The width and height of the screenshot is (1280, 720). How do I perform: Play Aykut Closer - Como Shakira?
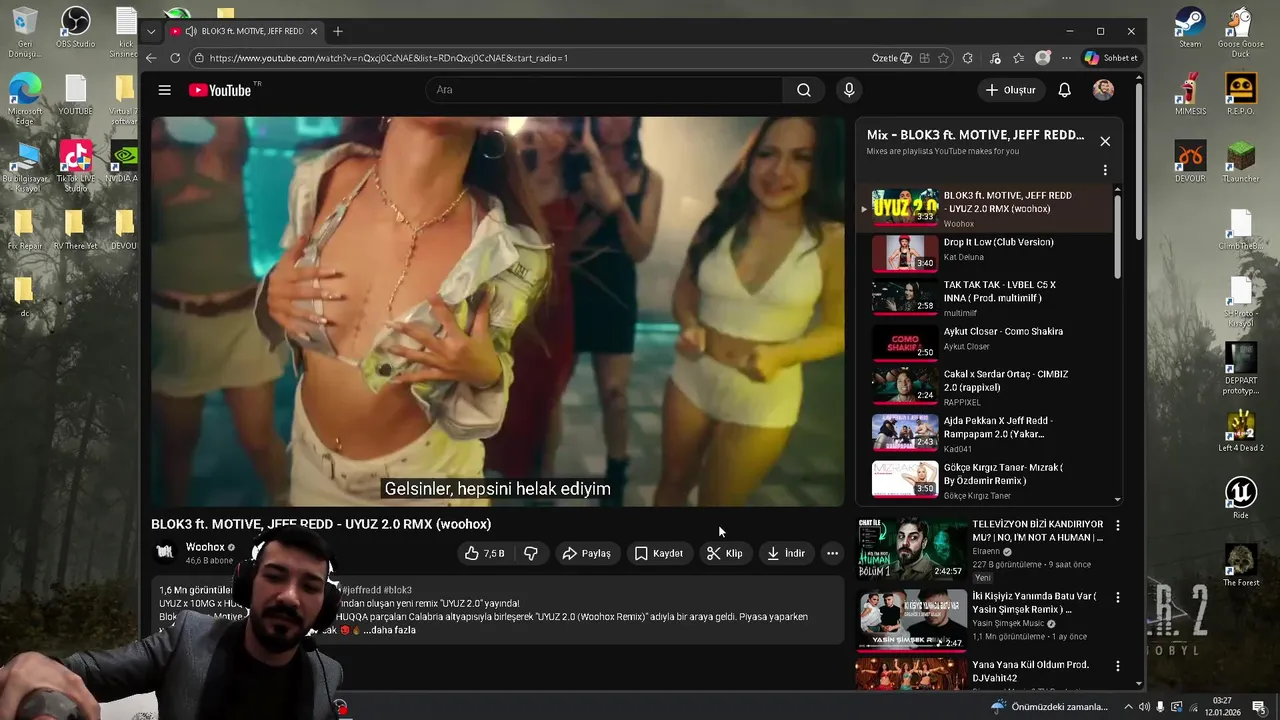pos(985,342)
